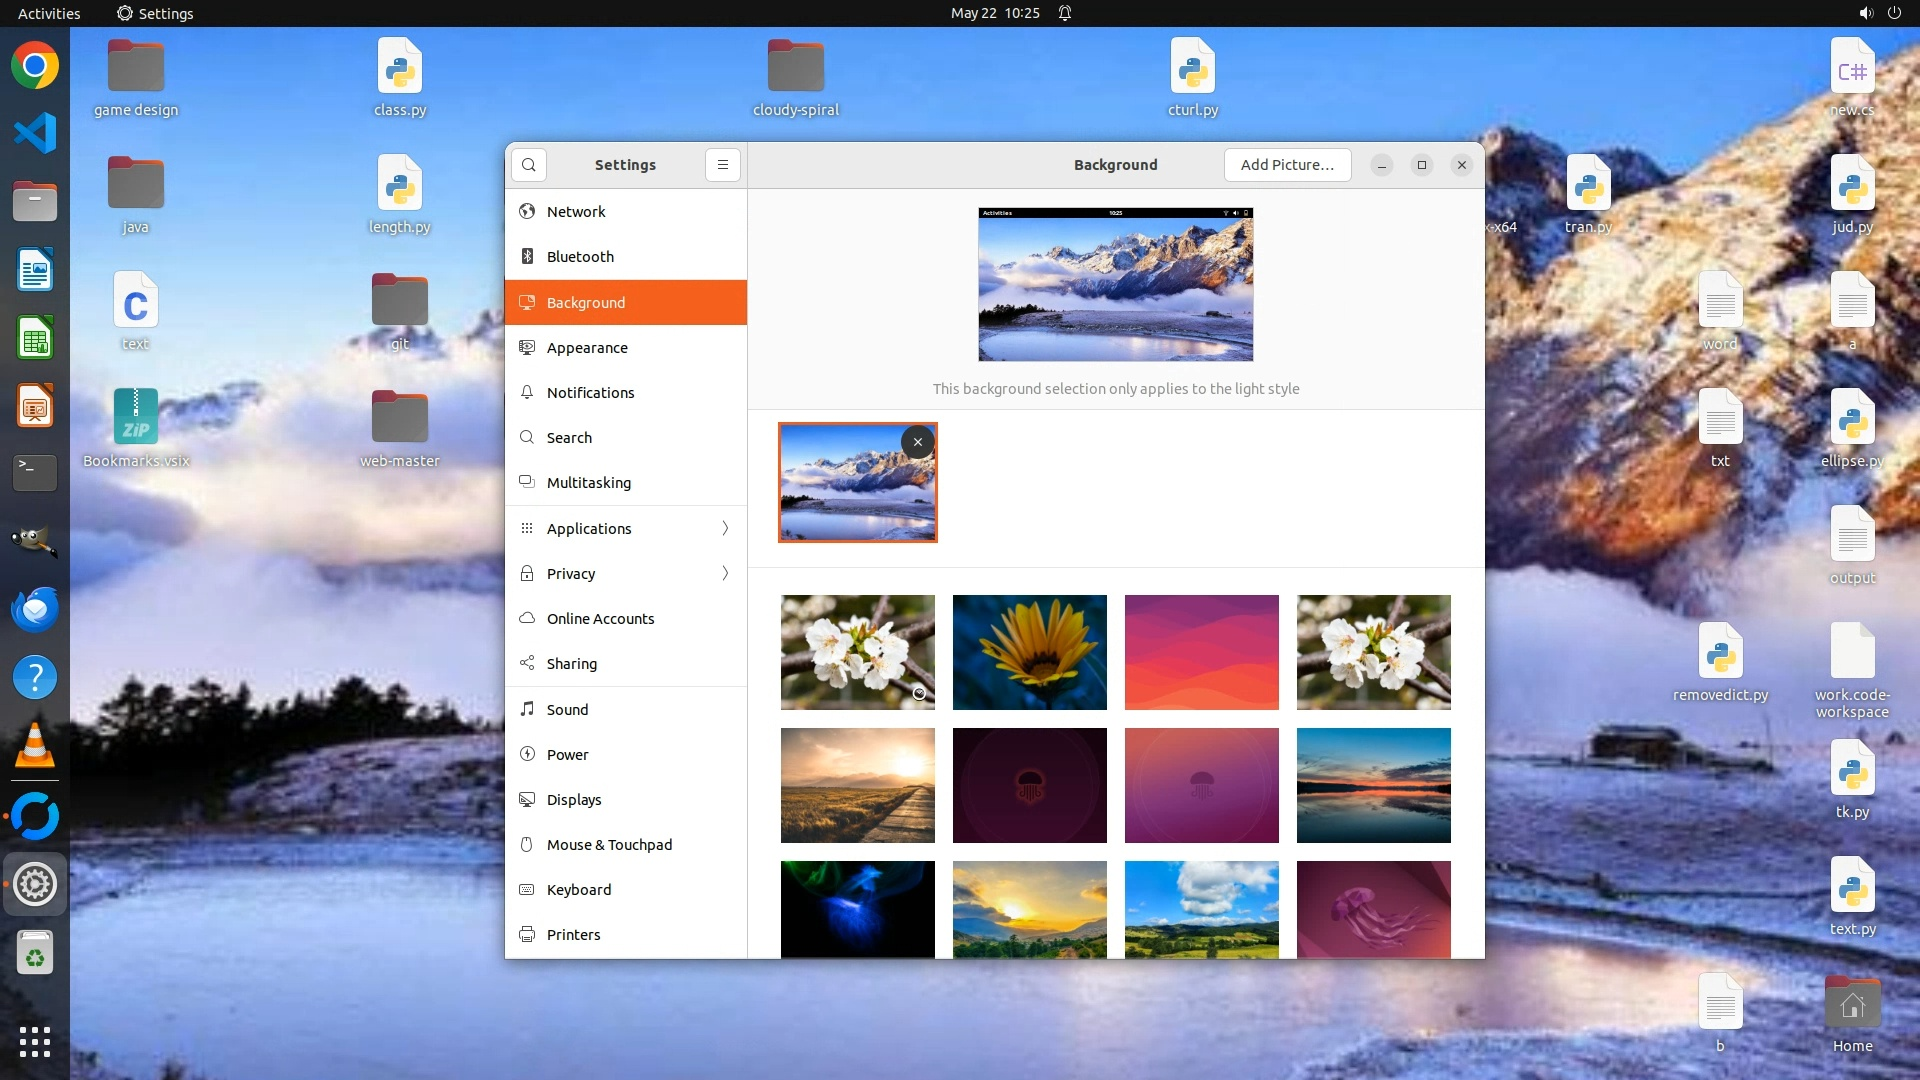This screenshot has height=1080, width=1920.
Task: Select the sunset lake wallpaper thumbnail
Action: coord(1373,785)
